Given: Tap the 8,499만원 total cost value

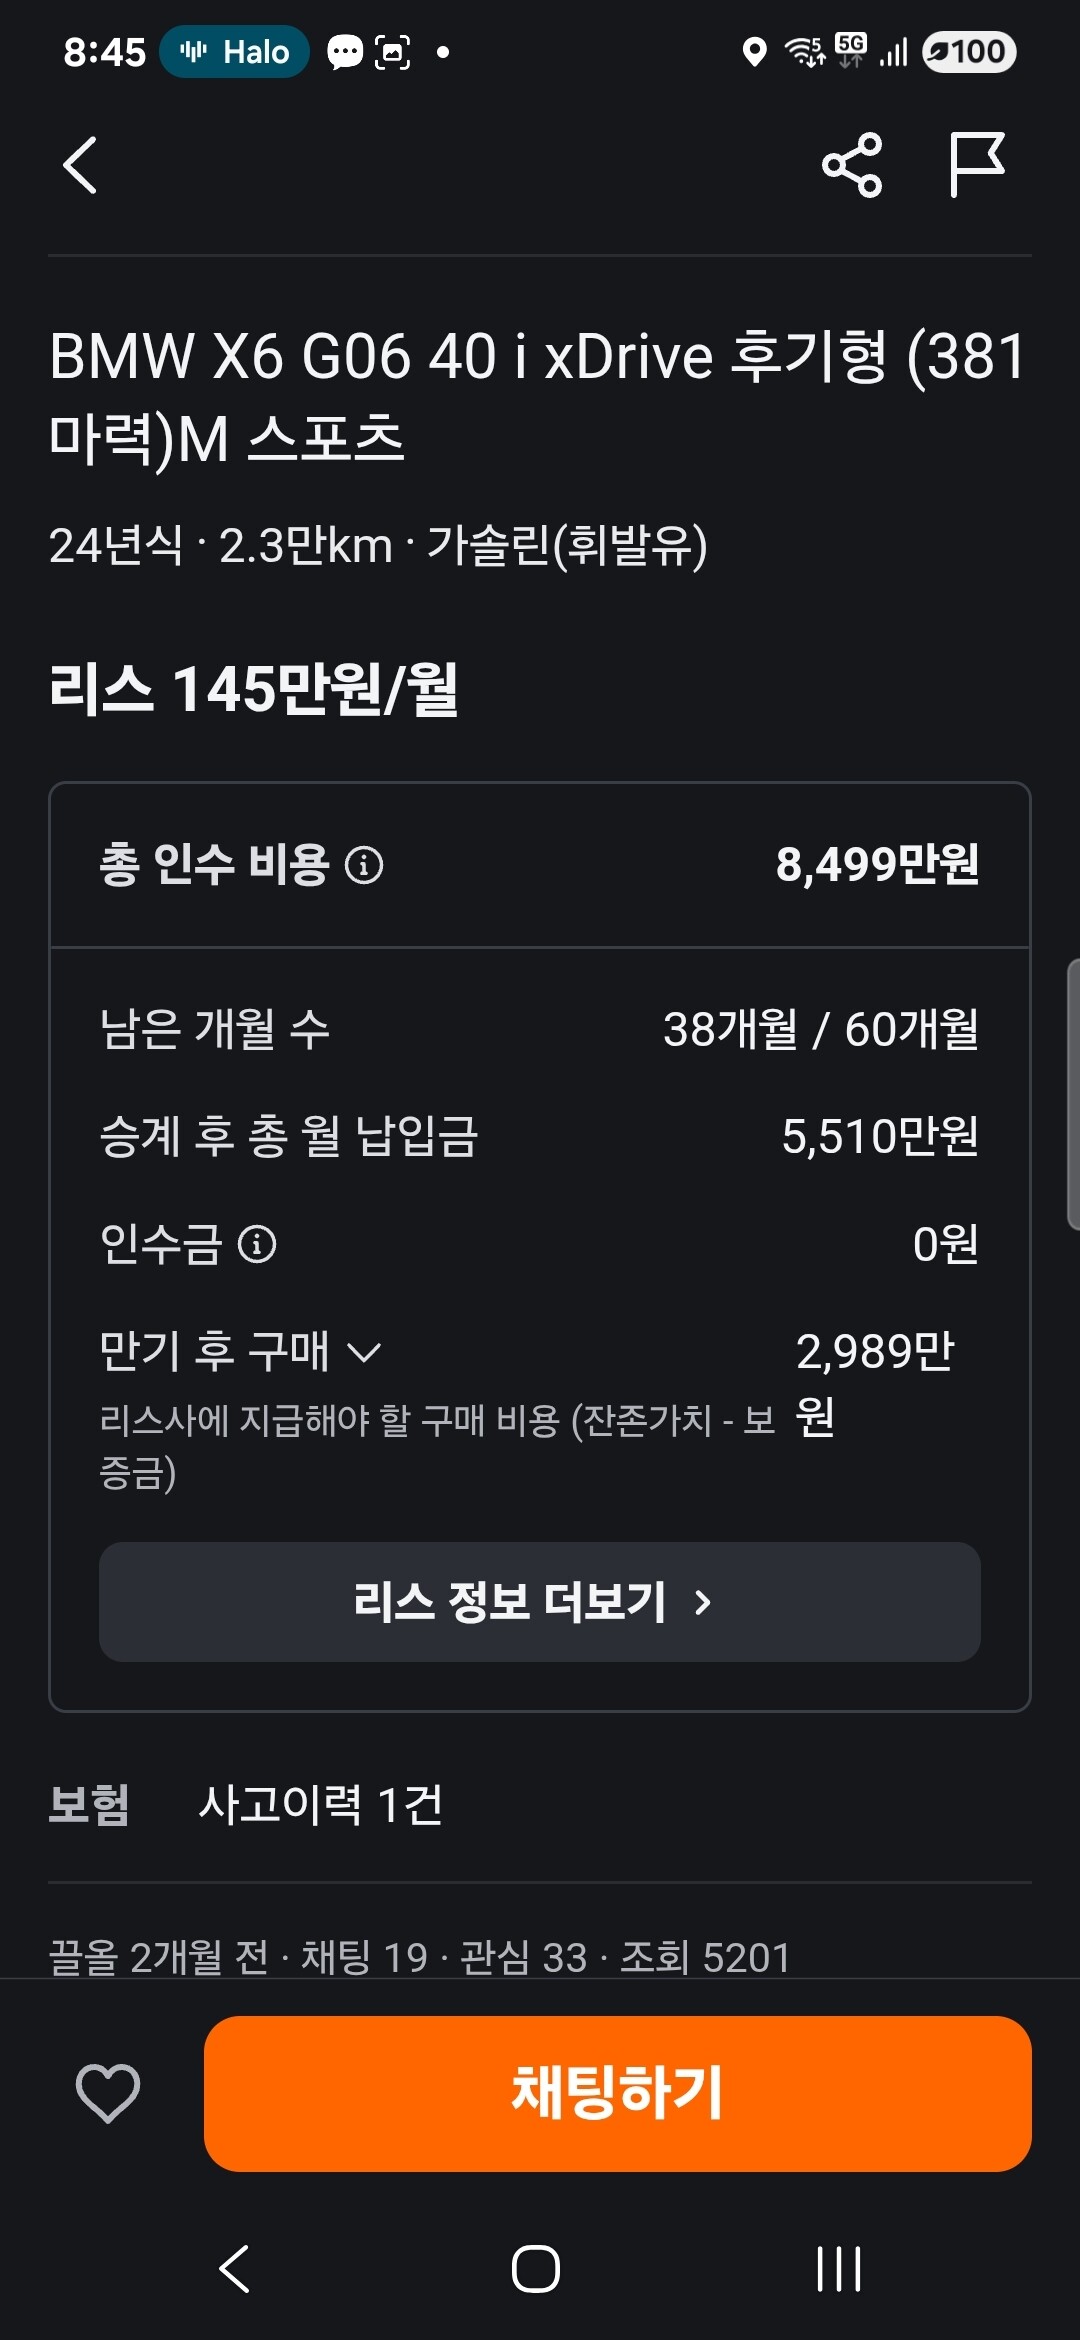Looking at the screenshot, I should (x=877, y=865).
